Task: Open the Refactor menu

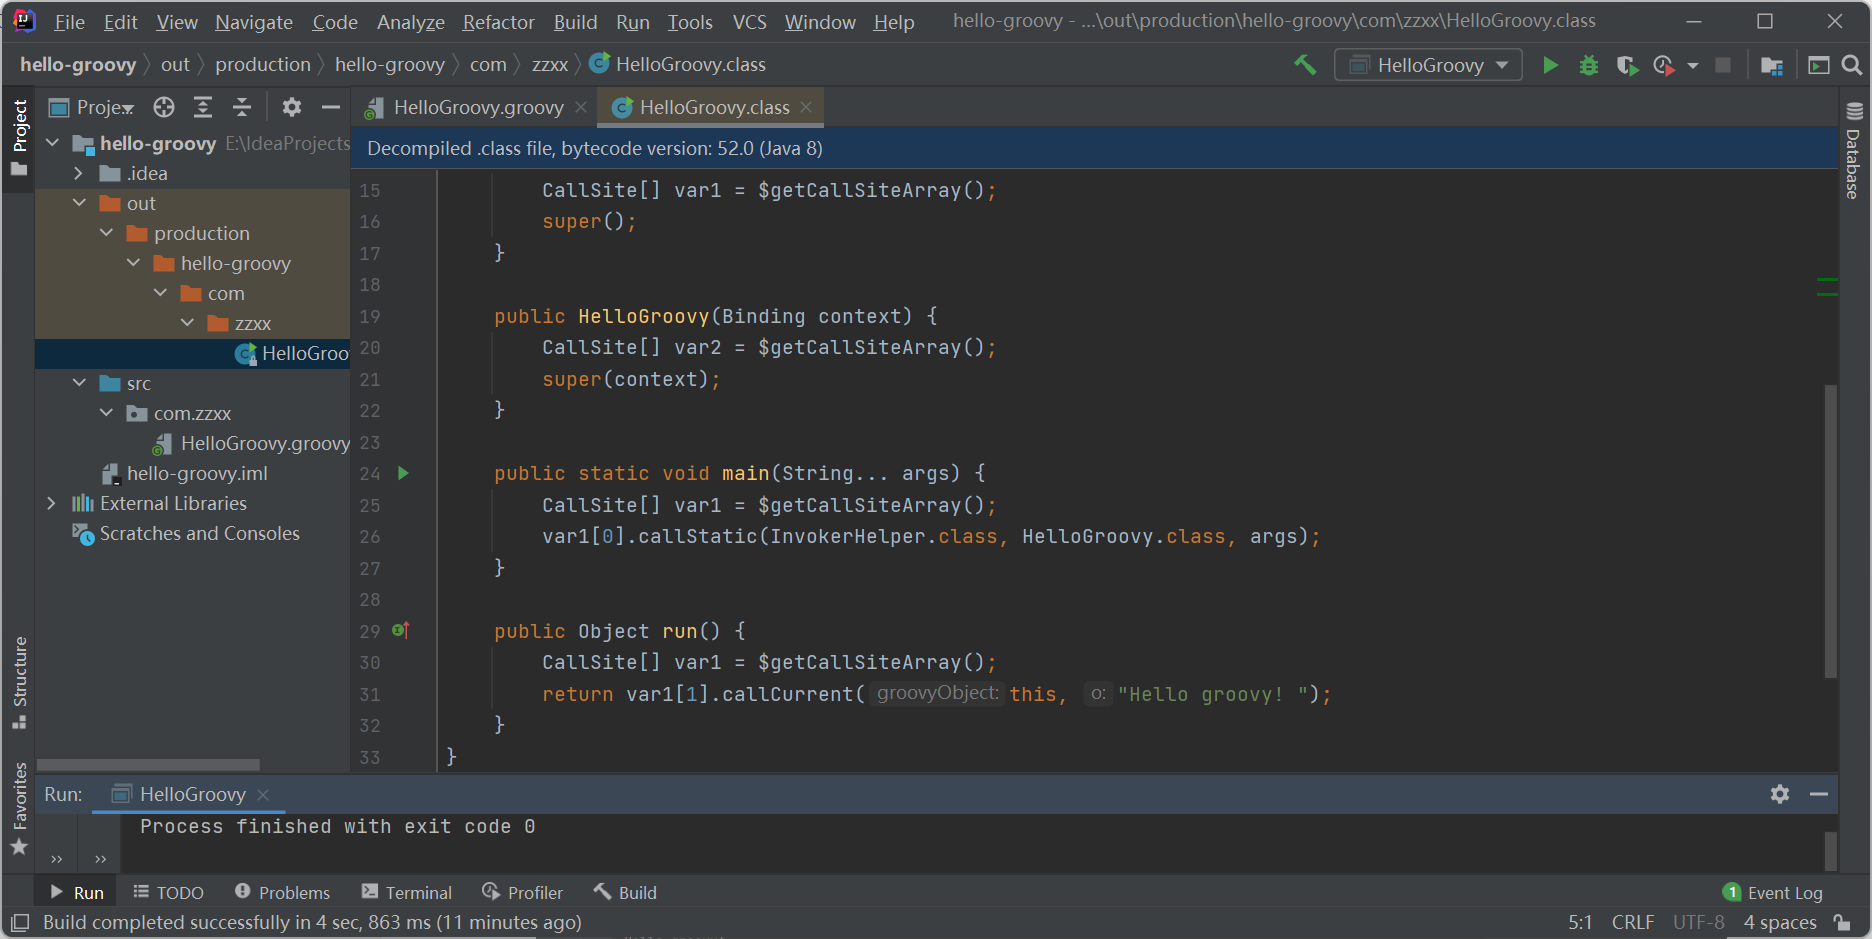Action: tap(497, 22)
